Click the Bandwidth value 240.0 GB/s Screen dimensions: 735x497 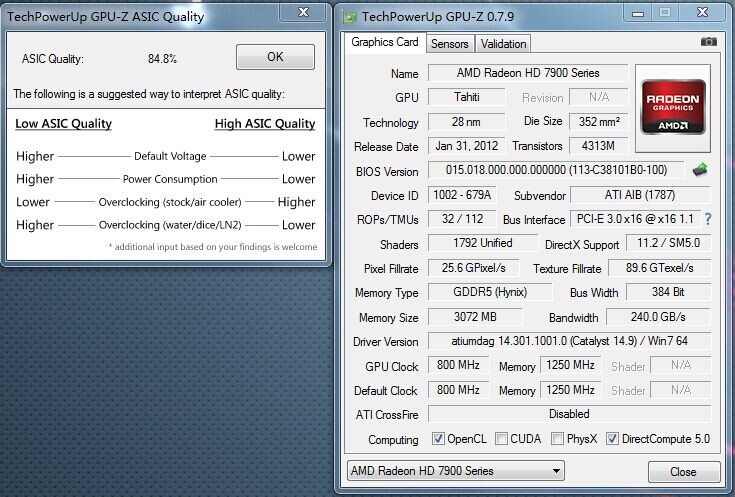658,317
